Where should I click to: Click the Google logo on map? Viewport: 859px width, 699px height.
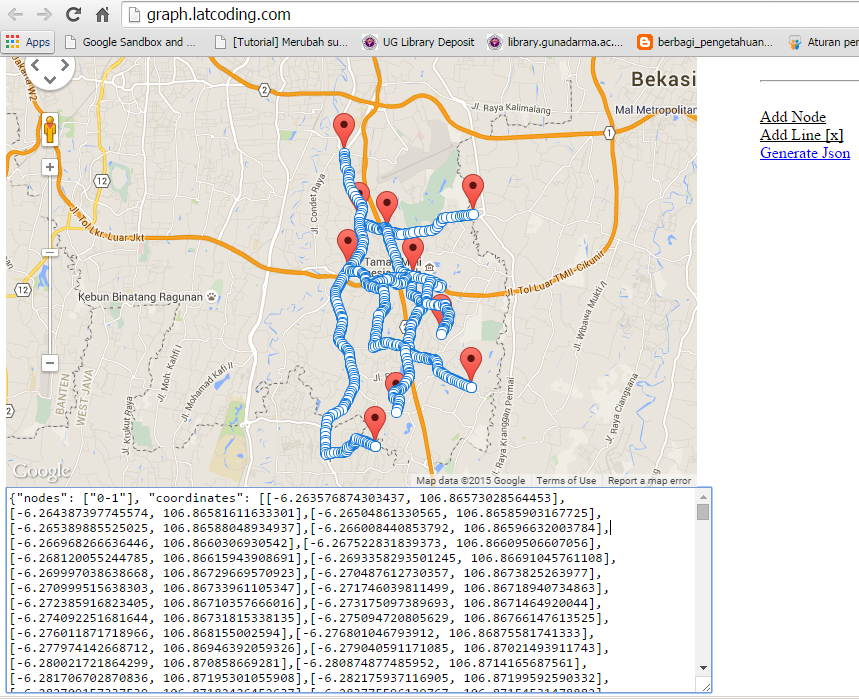coord(42,471)
